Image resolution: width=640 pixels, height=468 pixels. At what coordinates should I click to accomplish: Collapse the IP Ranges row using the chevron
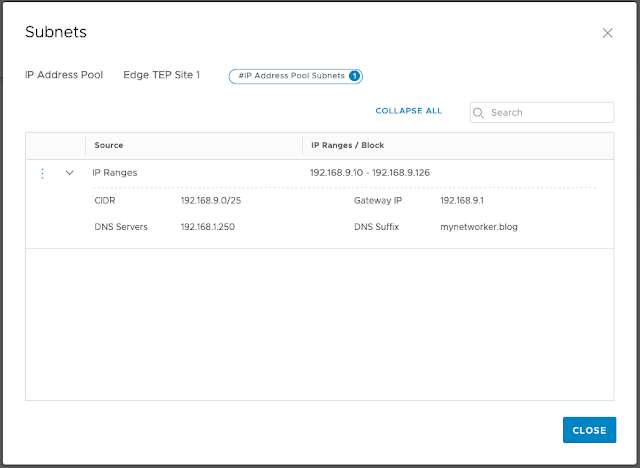point(70,173)
